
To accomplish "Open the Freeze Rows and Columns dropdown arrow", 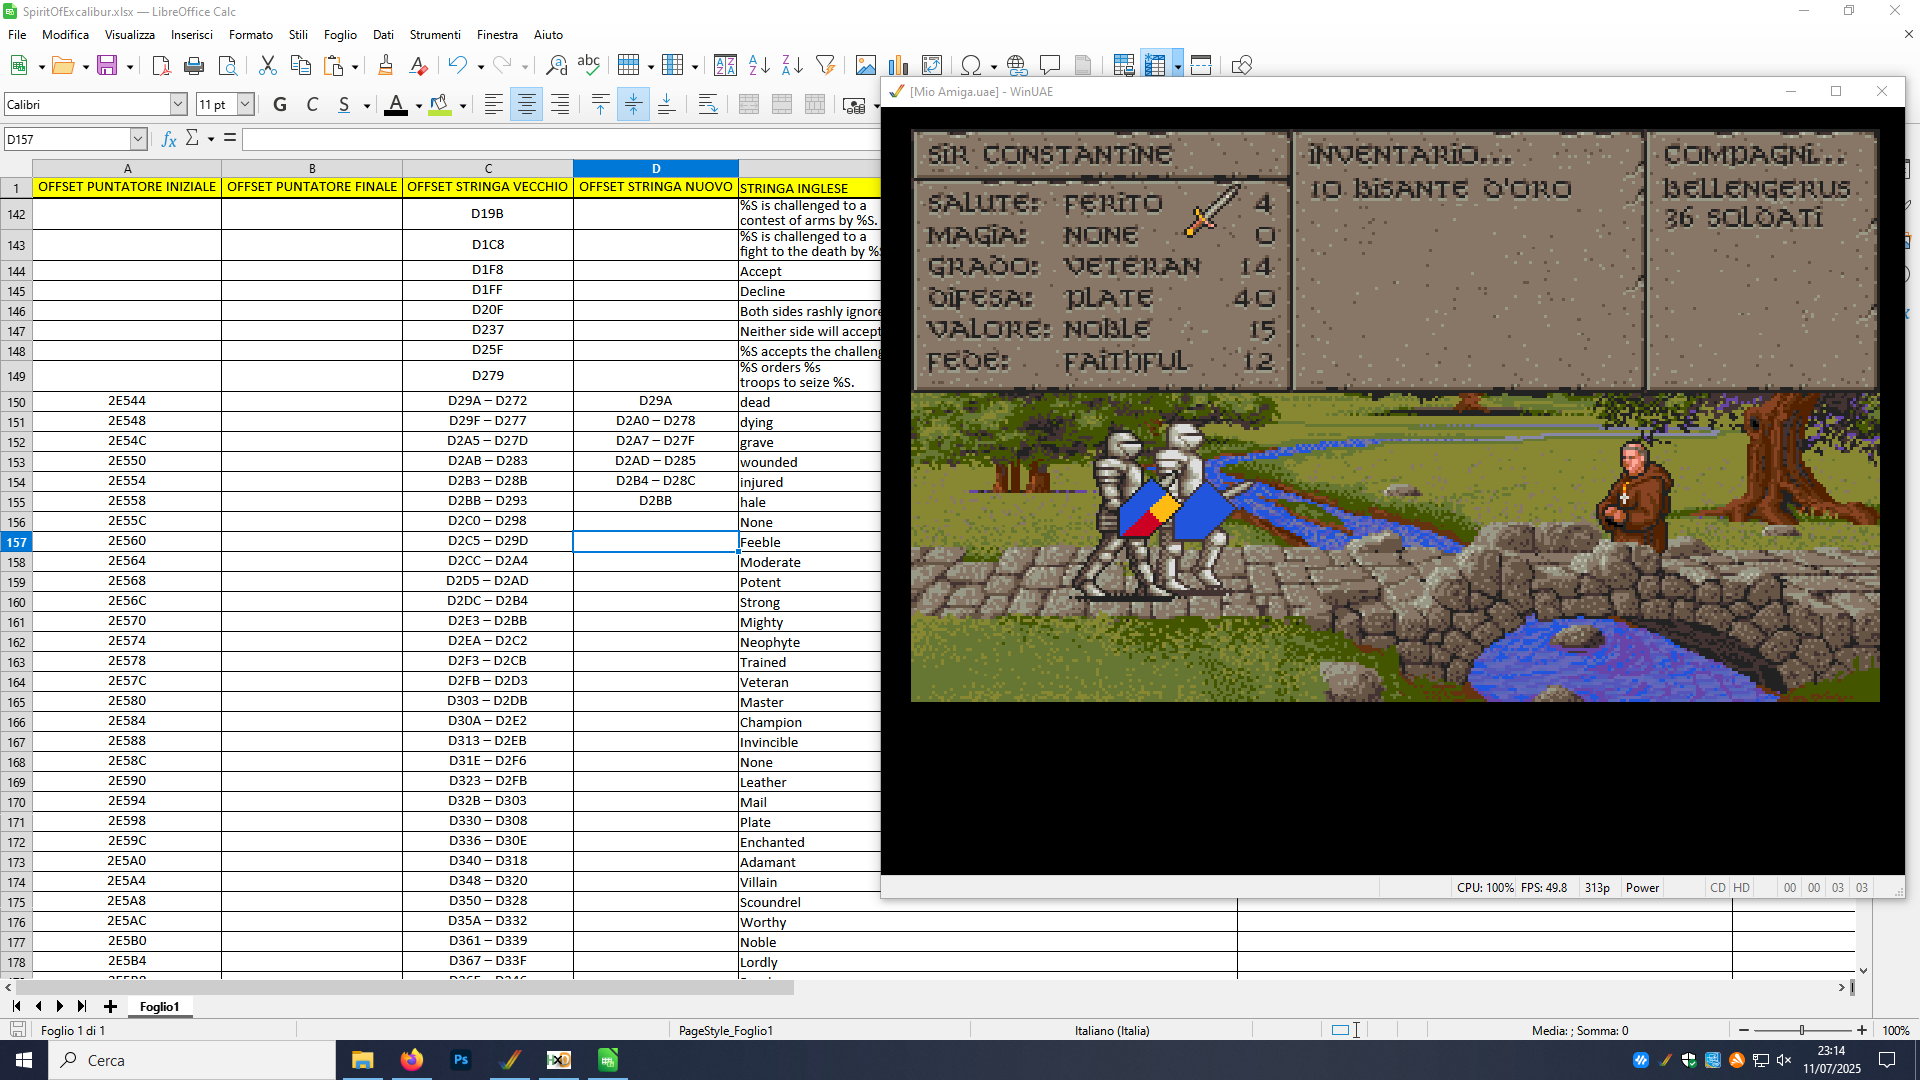I will 1178,67.
